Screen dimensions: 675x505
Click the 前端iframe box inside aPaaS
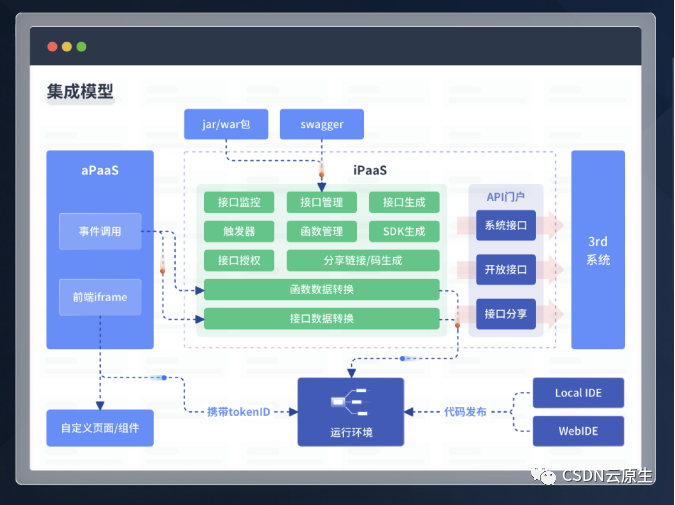click(x=100, y=297)
